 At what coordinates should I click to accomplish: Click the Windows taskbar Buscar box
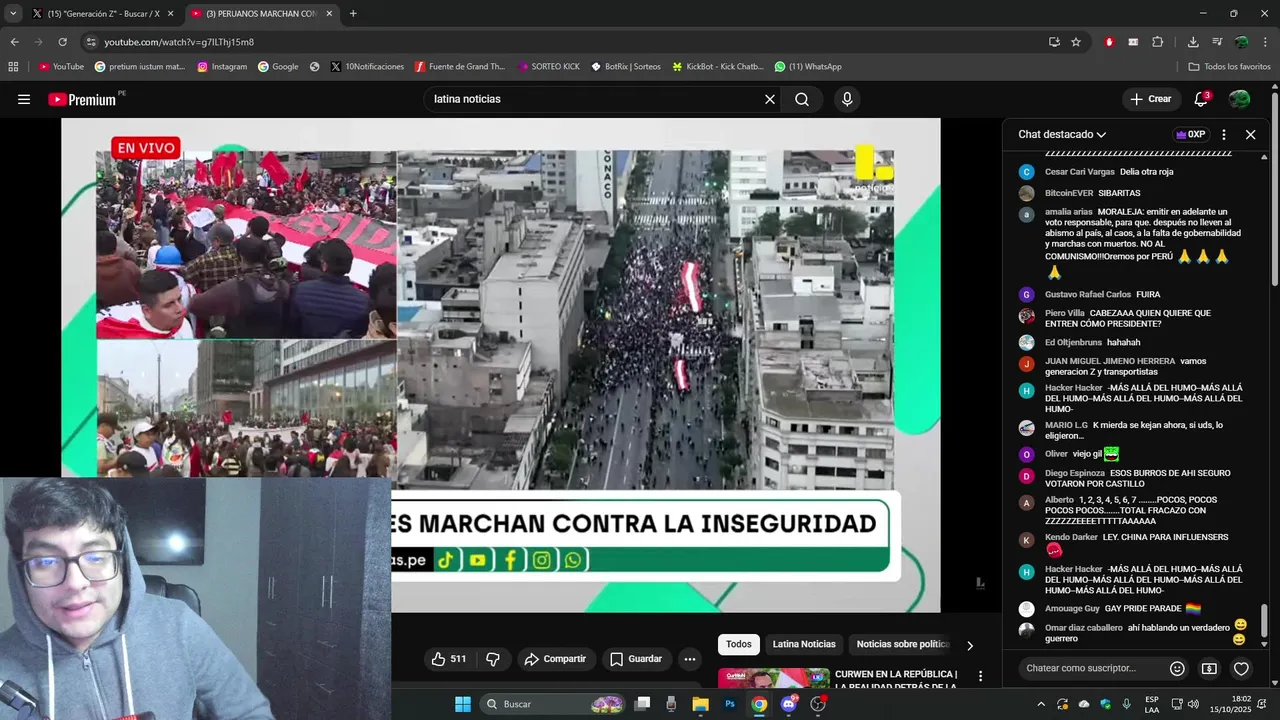(x=554, y=704)
